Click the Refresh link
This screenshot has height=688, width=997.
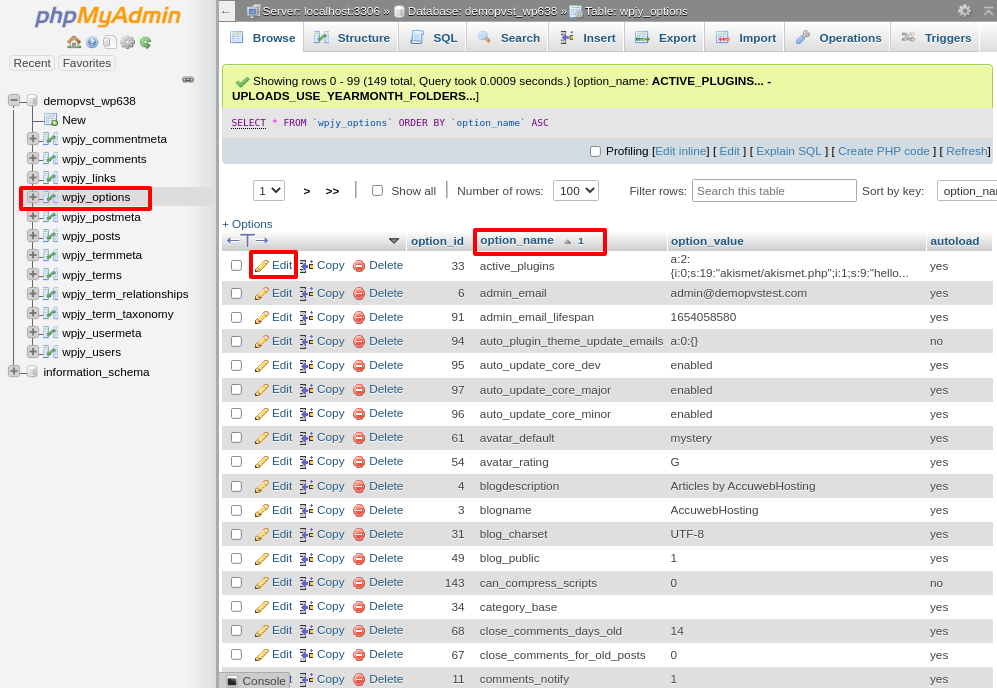[967, 151]
